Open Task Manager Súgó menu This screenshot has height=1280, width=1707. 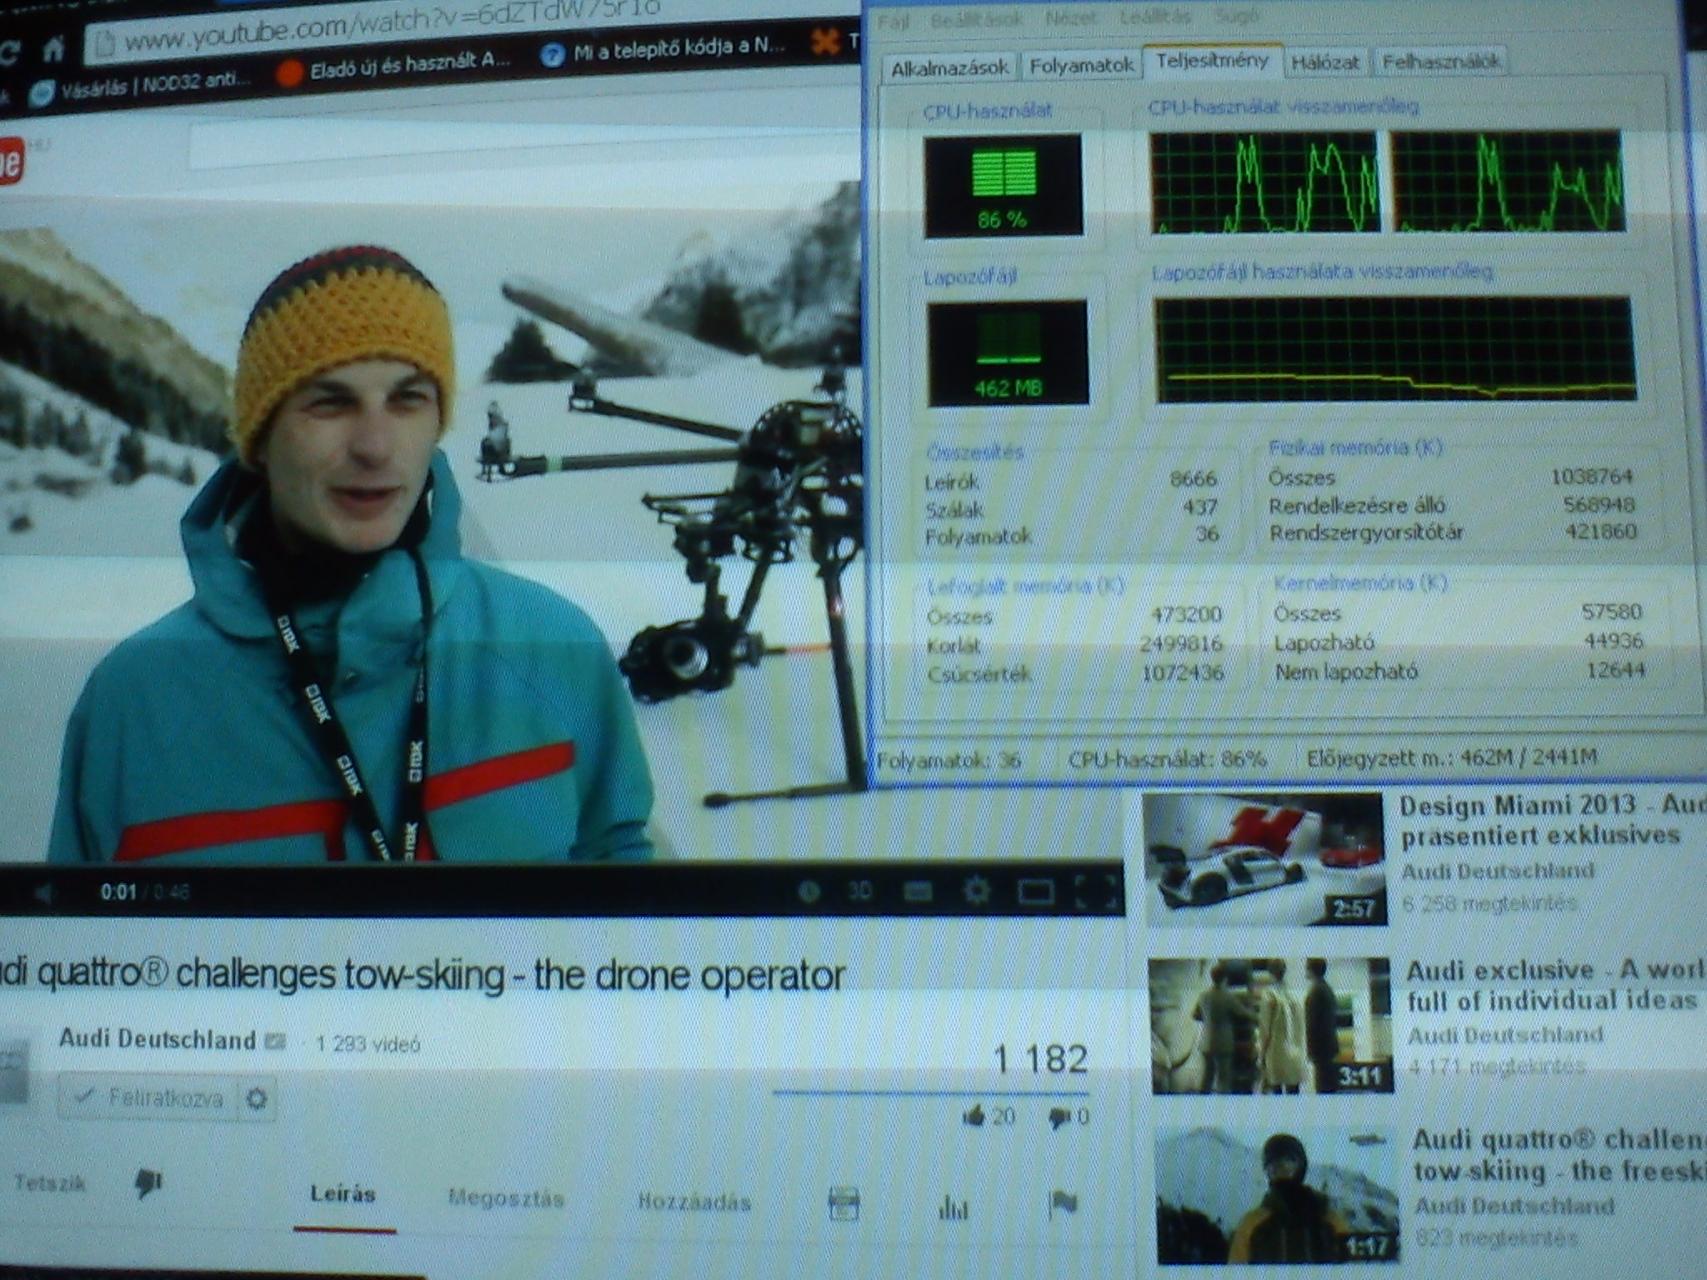pyautogui.click(x=1235, y=16)
